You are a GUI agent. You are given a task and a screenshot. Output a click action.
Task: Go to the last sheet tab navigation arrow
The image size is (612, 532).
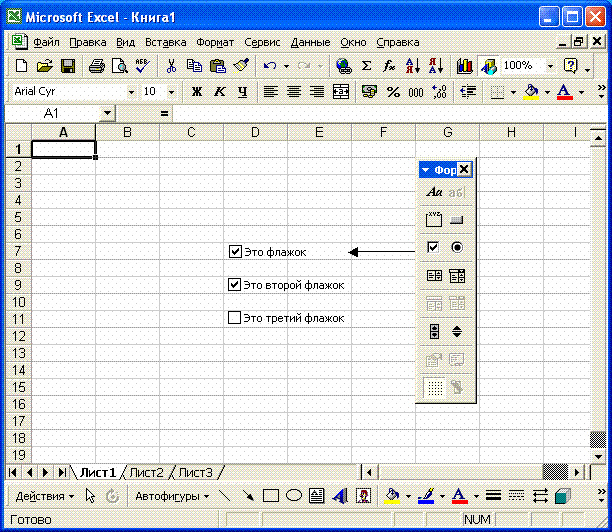click(x=62, y=473)
